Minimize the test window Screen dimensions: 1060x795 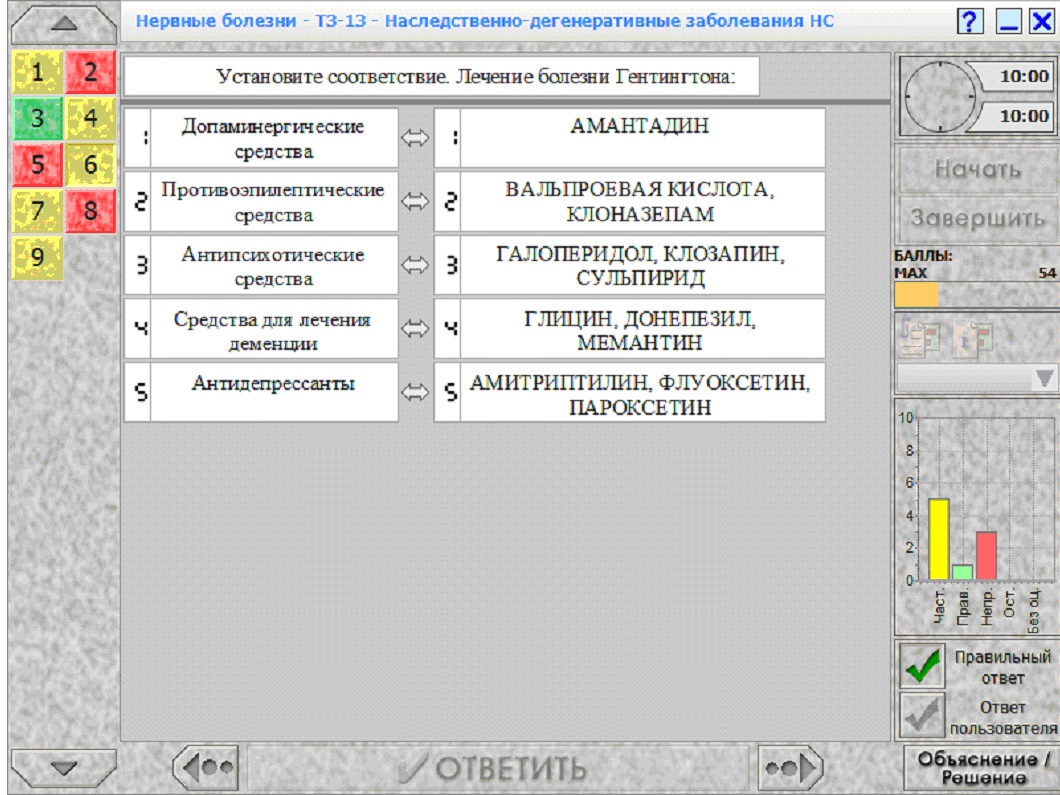tap(1008, 22)
